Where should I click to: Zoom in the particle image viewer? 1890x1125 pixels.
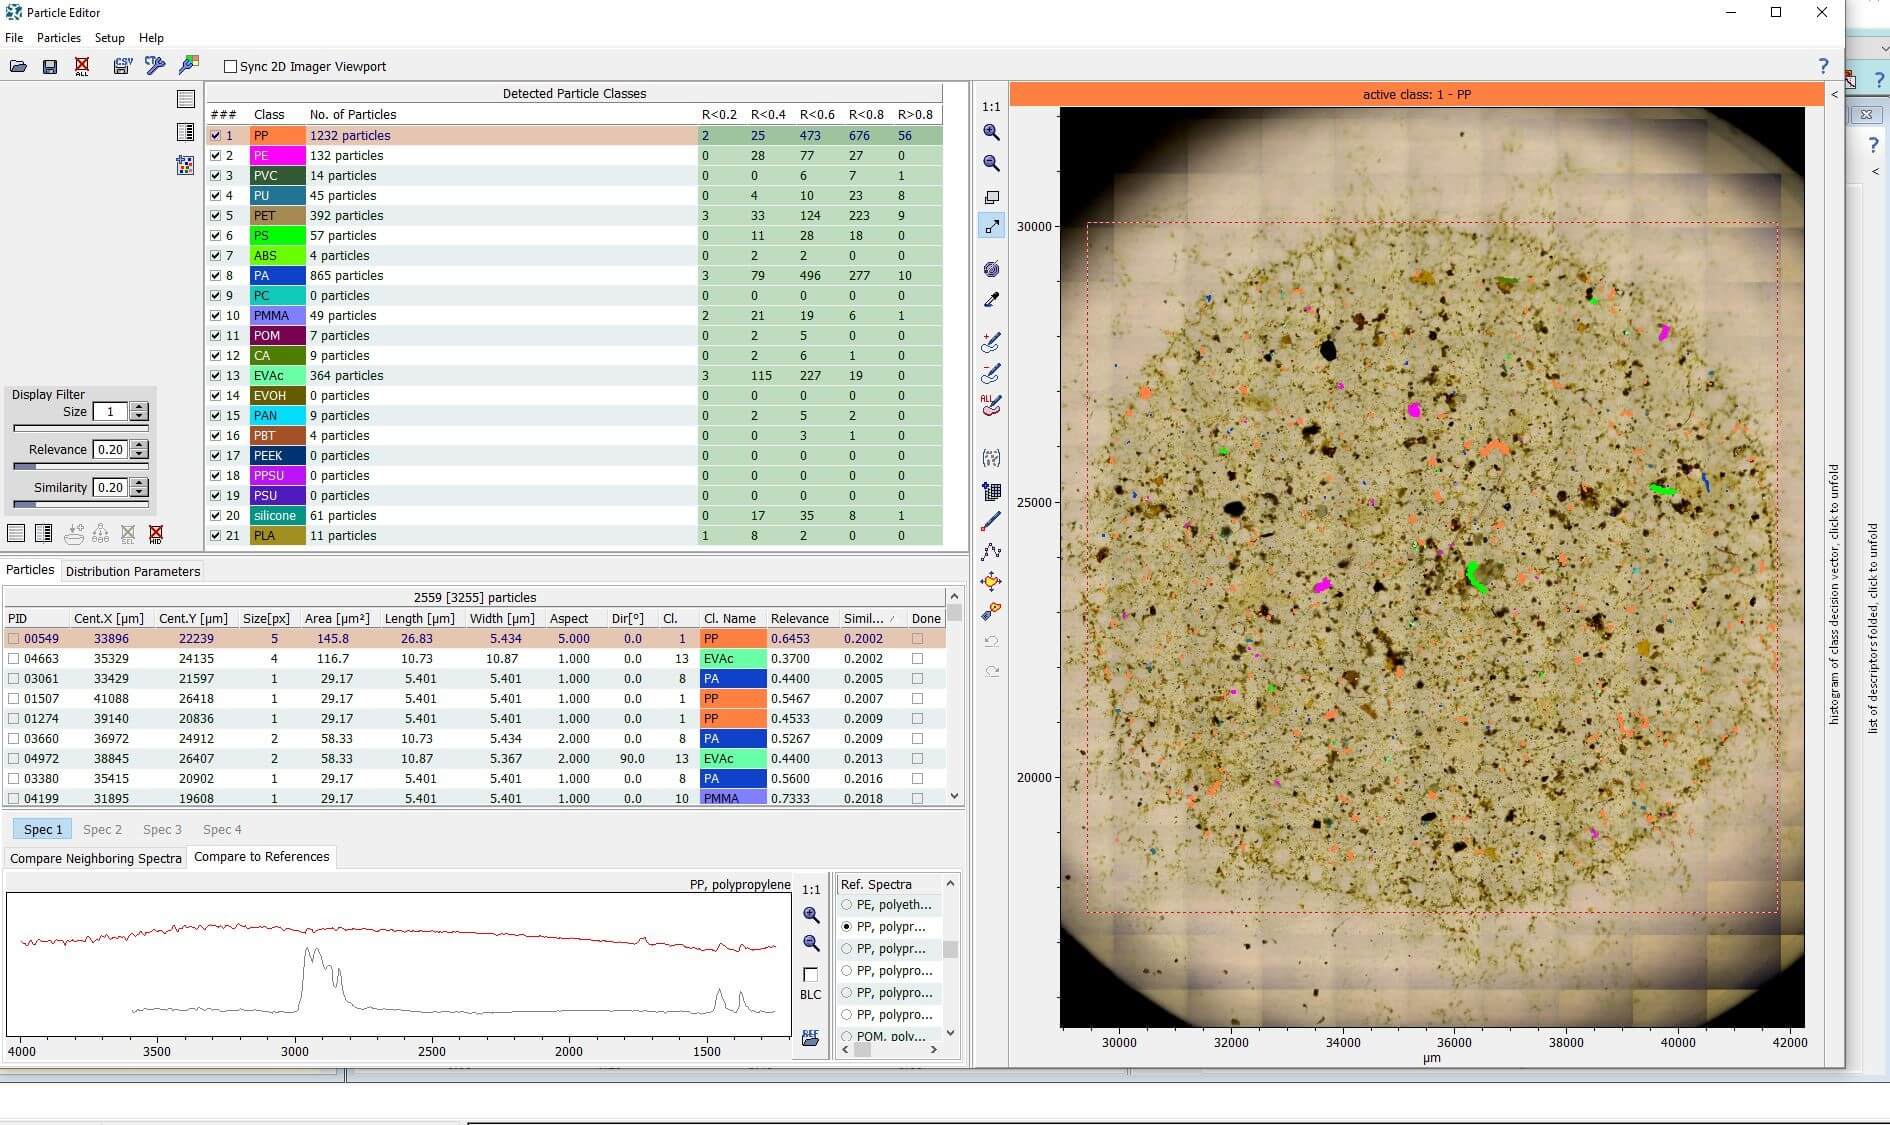991,132
